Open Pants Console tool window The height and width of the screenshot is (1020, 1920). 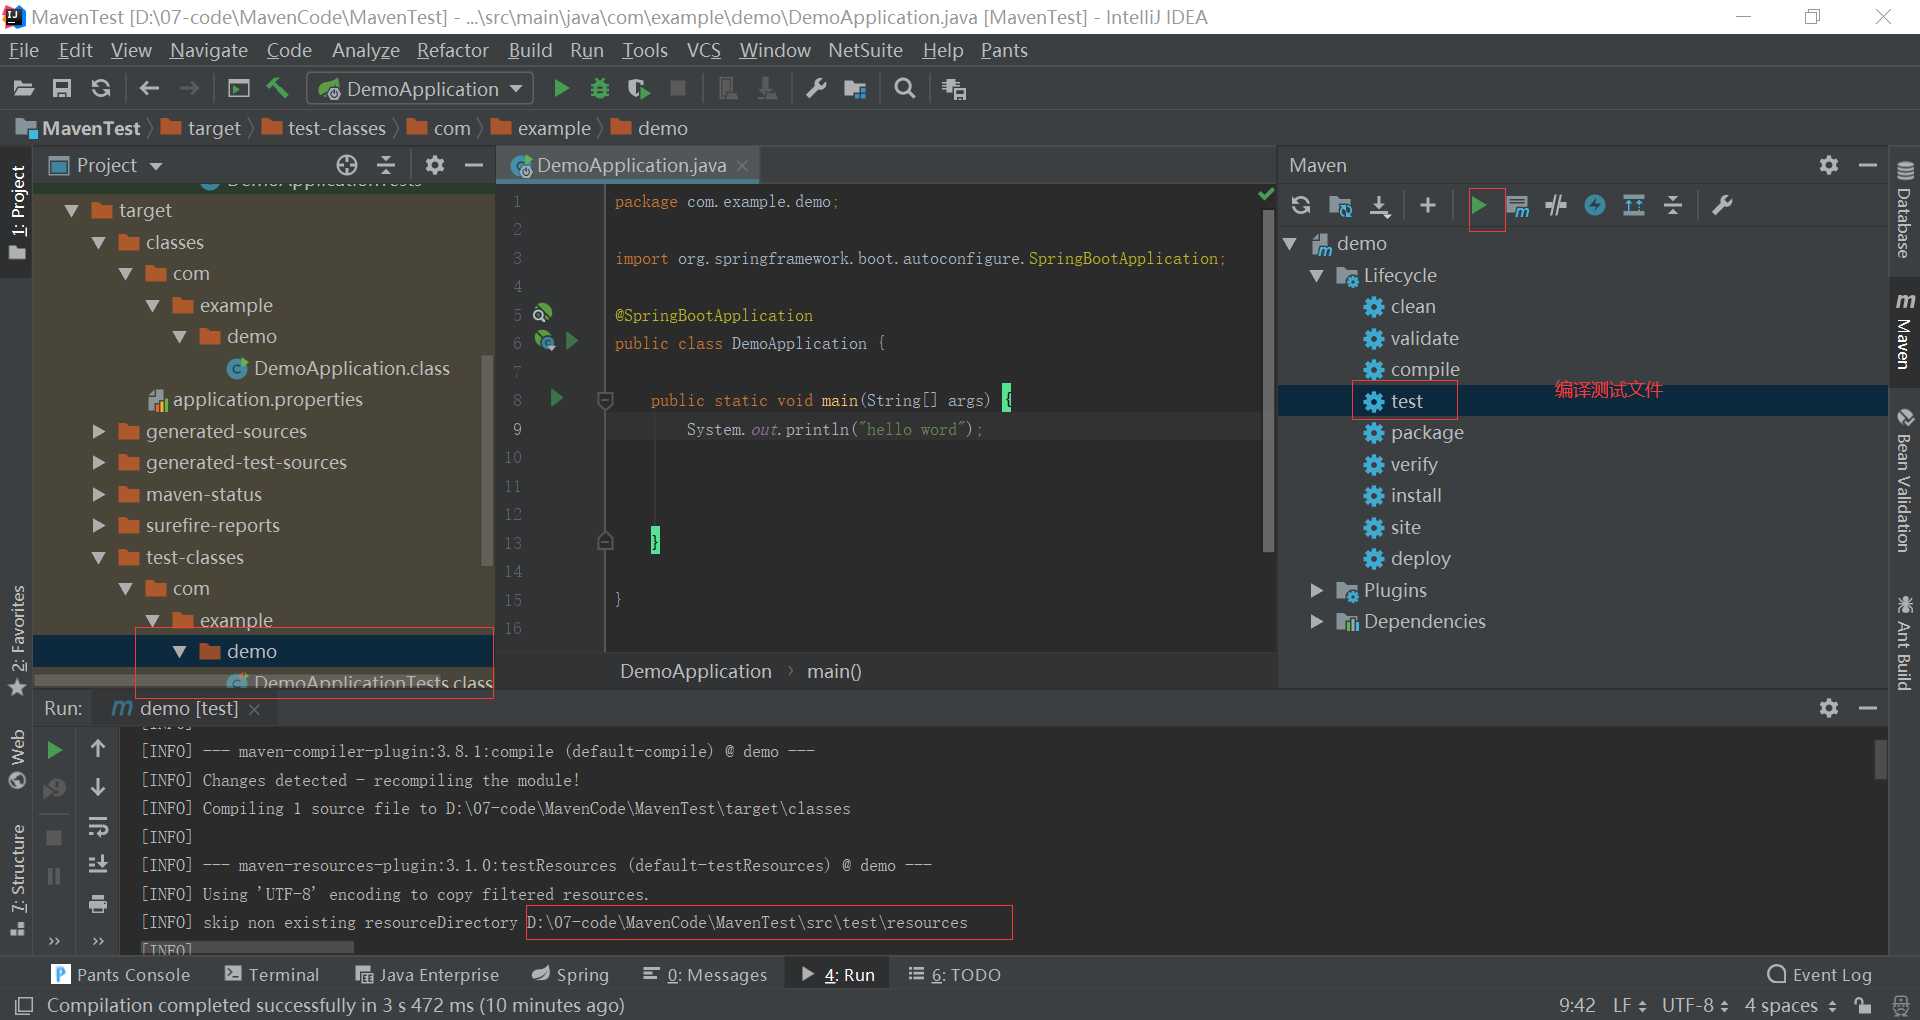click(x=120, y=975)
